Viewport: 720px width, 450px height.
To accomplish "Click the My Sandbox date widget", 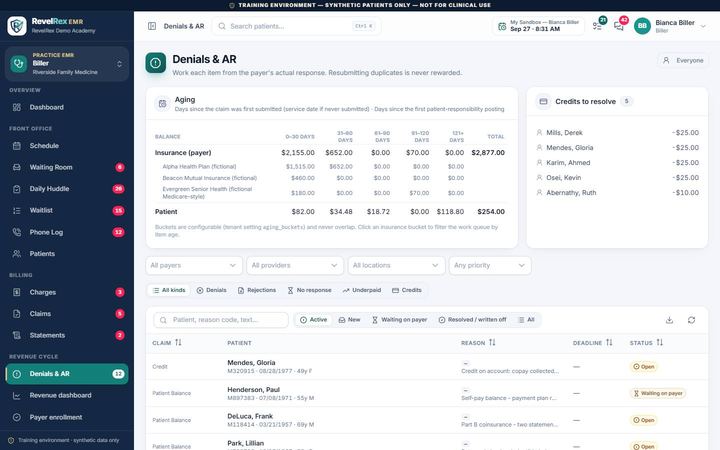I will tap(538, 26).
